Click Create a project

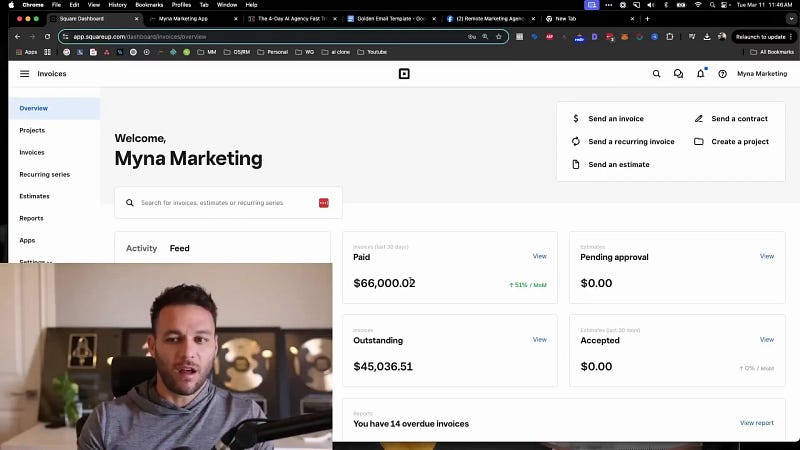pos(740,141)
